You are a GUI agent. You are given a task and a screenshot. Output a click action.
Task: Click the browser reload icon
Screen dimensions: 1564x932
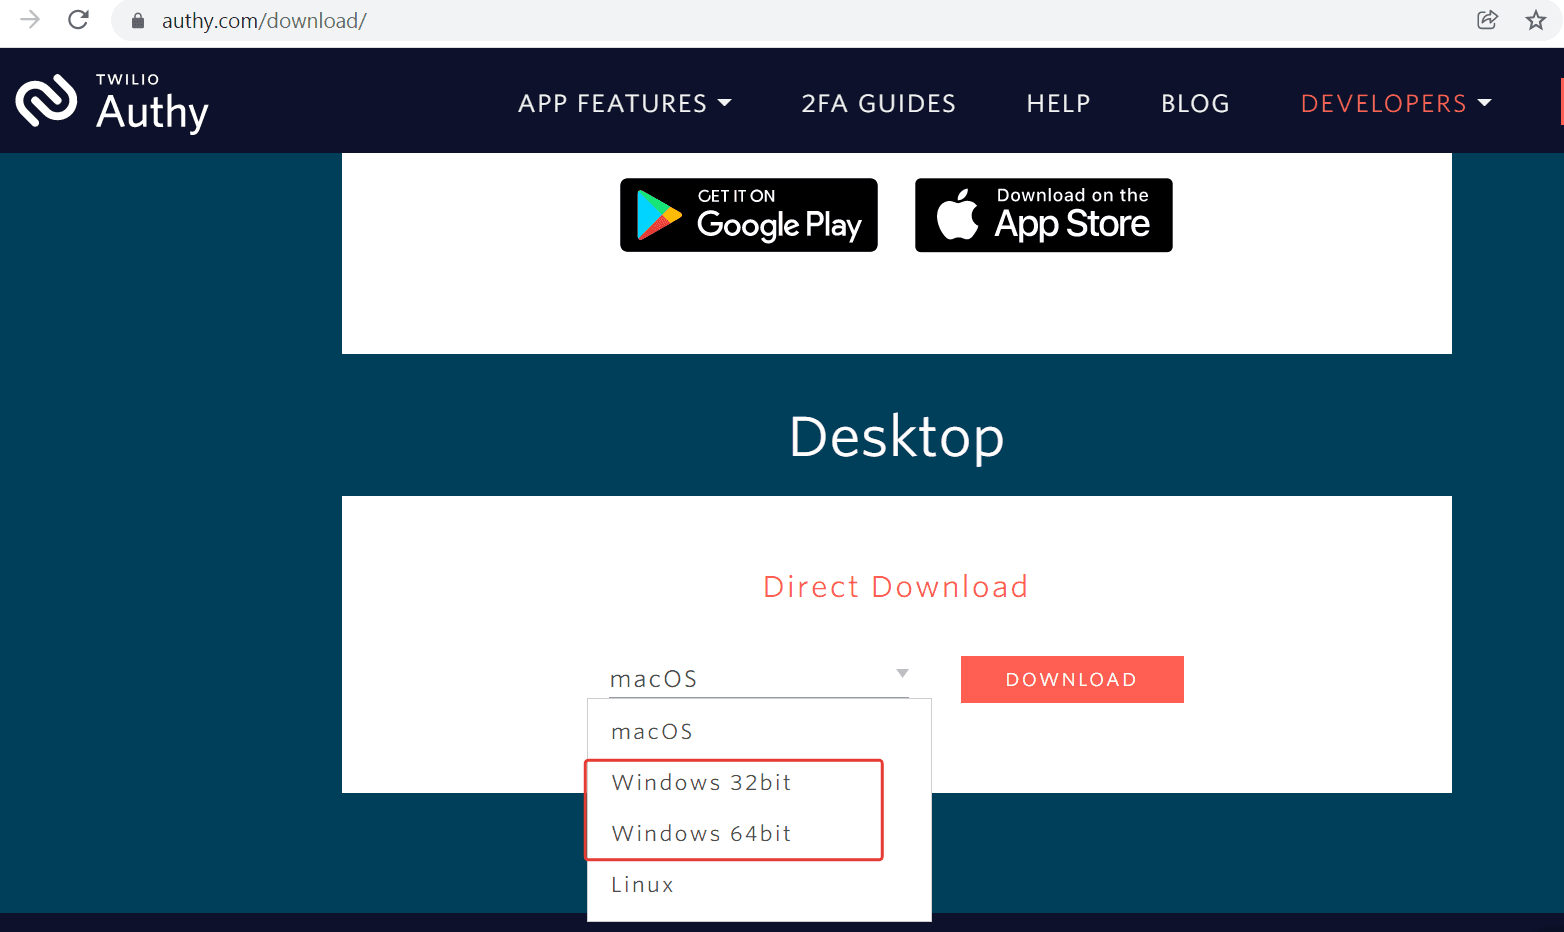78,20
